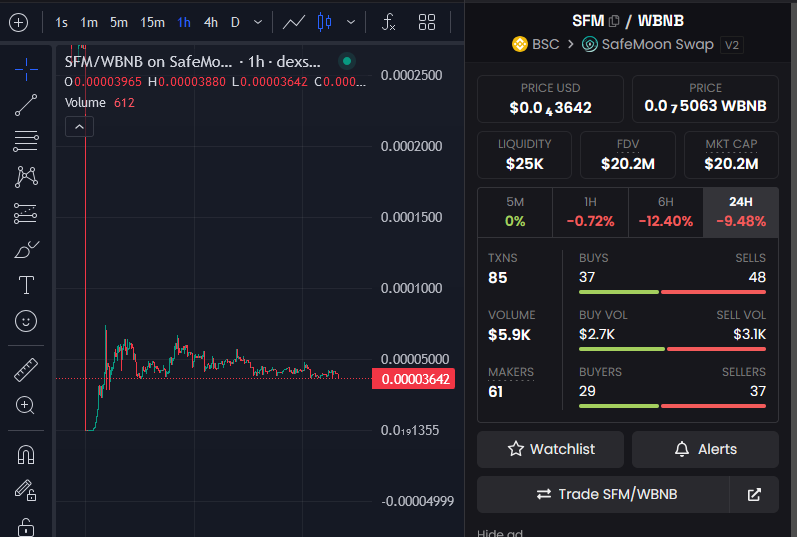Click the Hide ad link
This screenshot has height=537, width=797.
coord(500,532)
